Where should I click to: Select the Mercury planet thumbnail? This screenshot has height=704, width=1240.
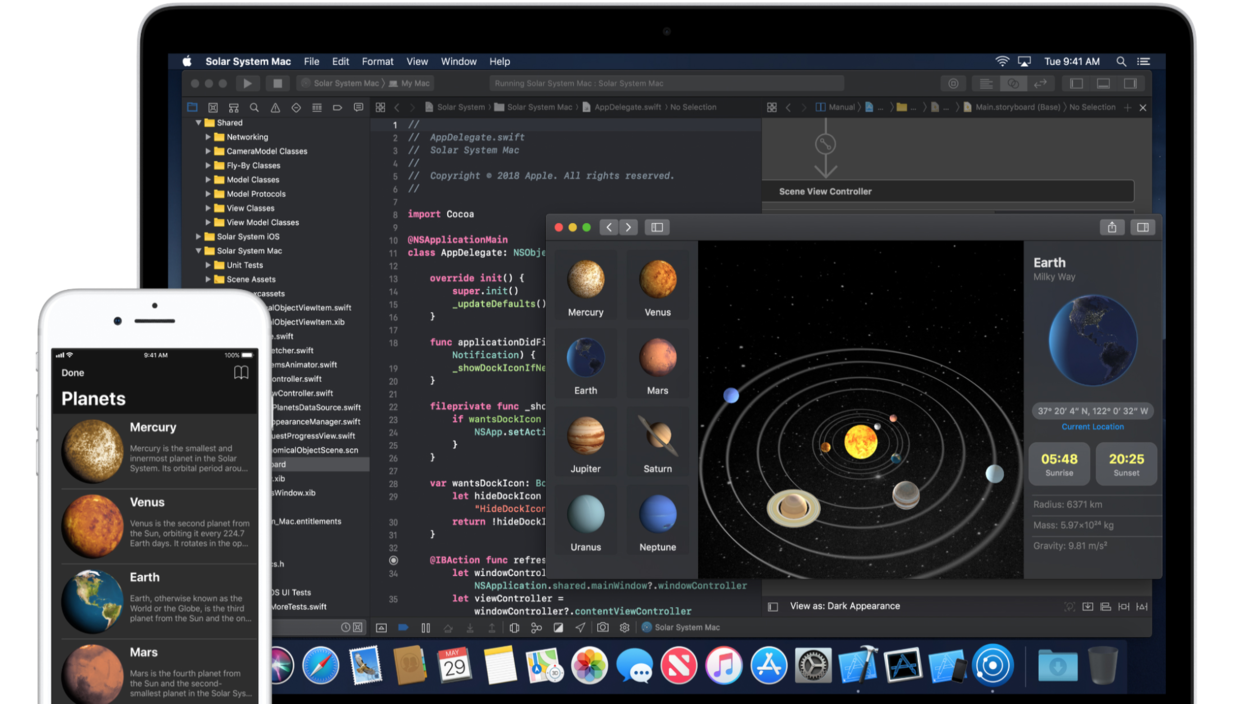click(586, 286)
